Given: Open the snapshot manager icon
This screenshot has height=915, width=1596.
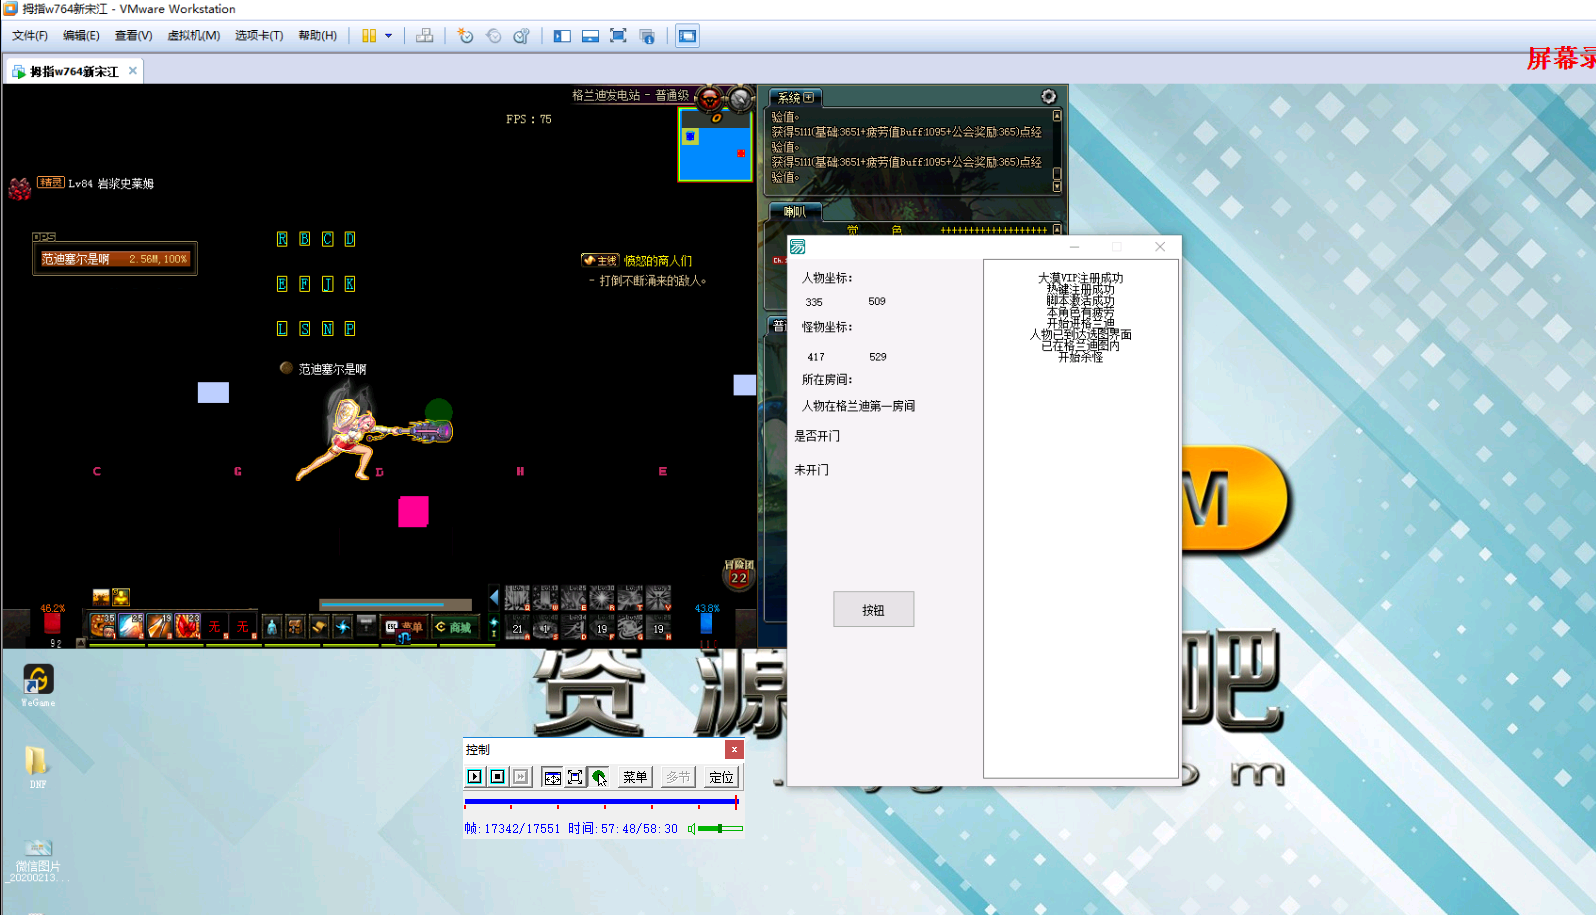Looking at the screenshot, I should point(521,36).
